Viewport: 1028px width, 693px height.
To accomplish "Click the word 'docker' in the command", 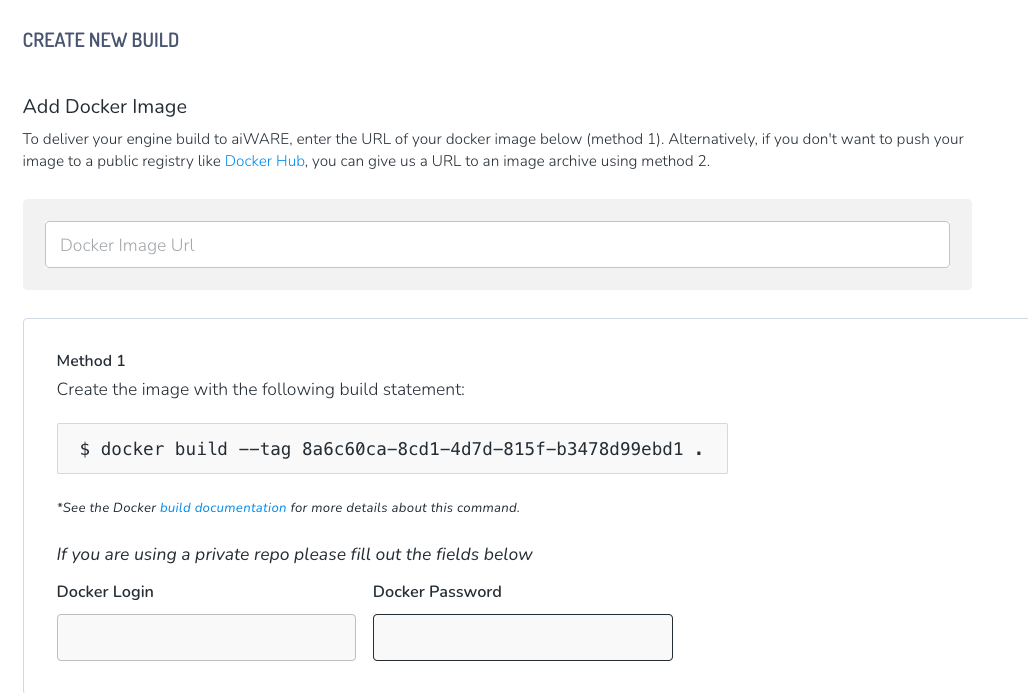I will [132, 449].
